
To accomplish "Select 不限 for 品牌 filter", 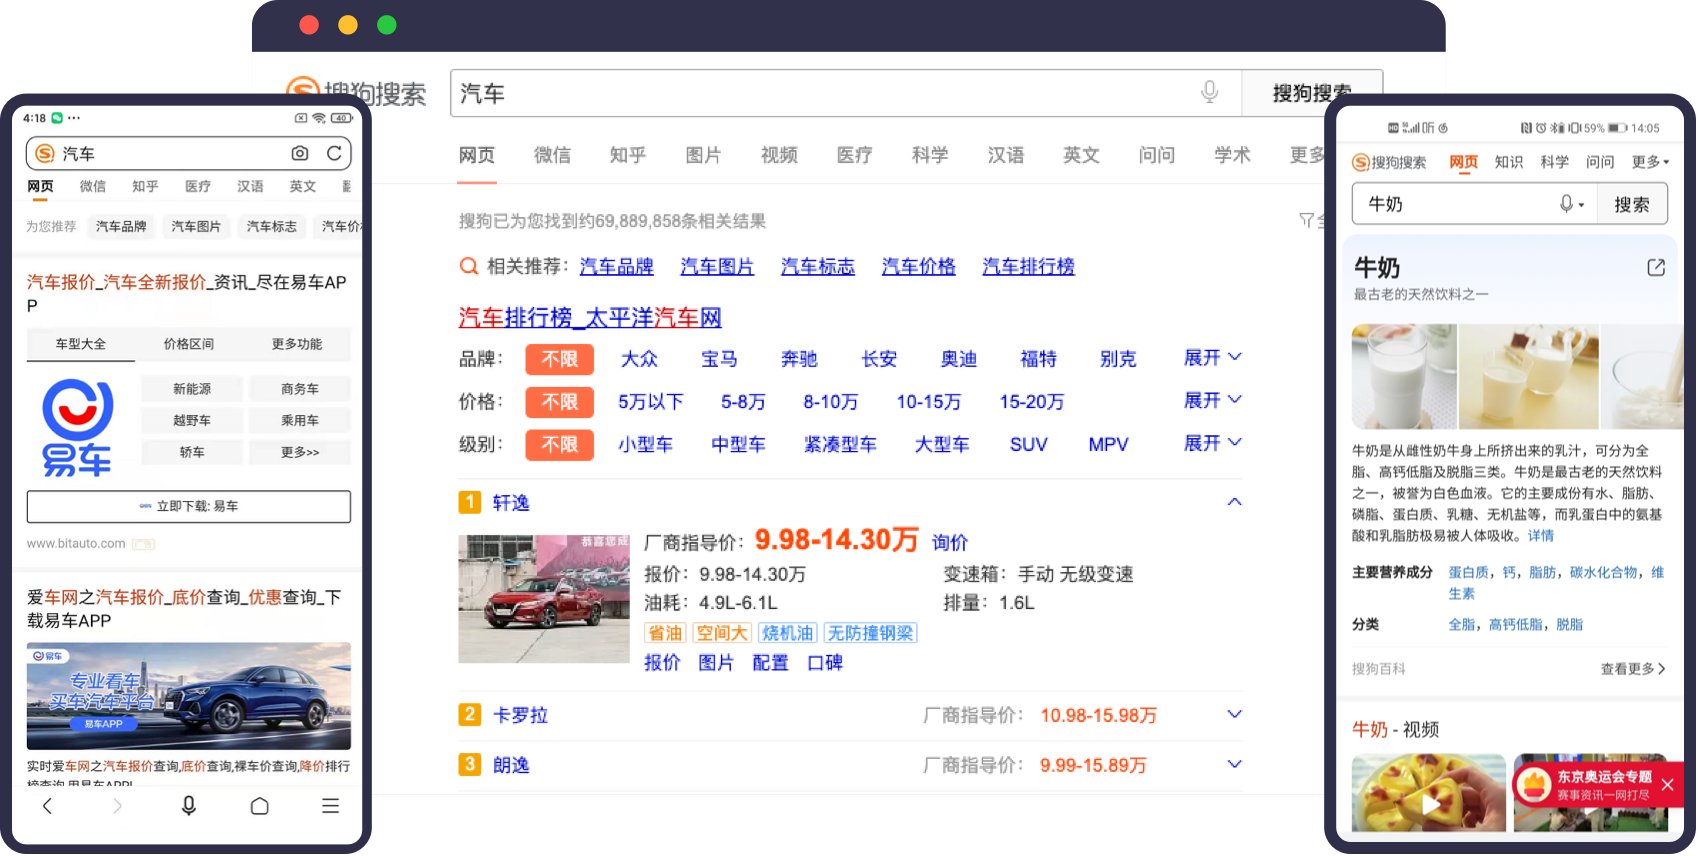I will pyautogui.click(x=560, y=359).
